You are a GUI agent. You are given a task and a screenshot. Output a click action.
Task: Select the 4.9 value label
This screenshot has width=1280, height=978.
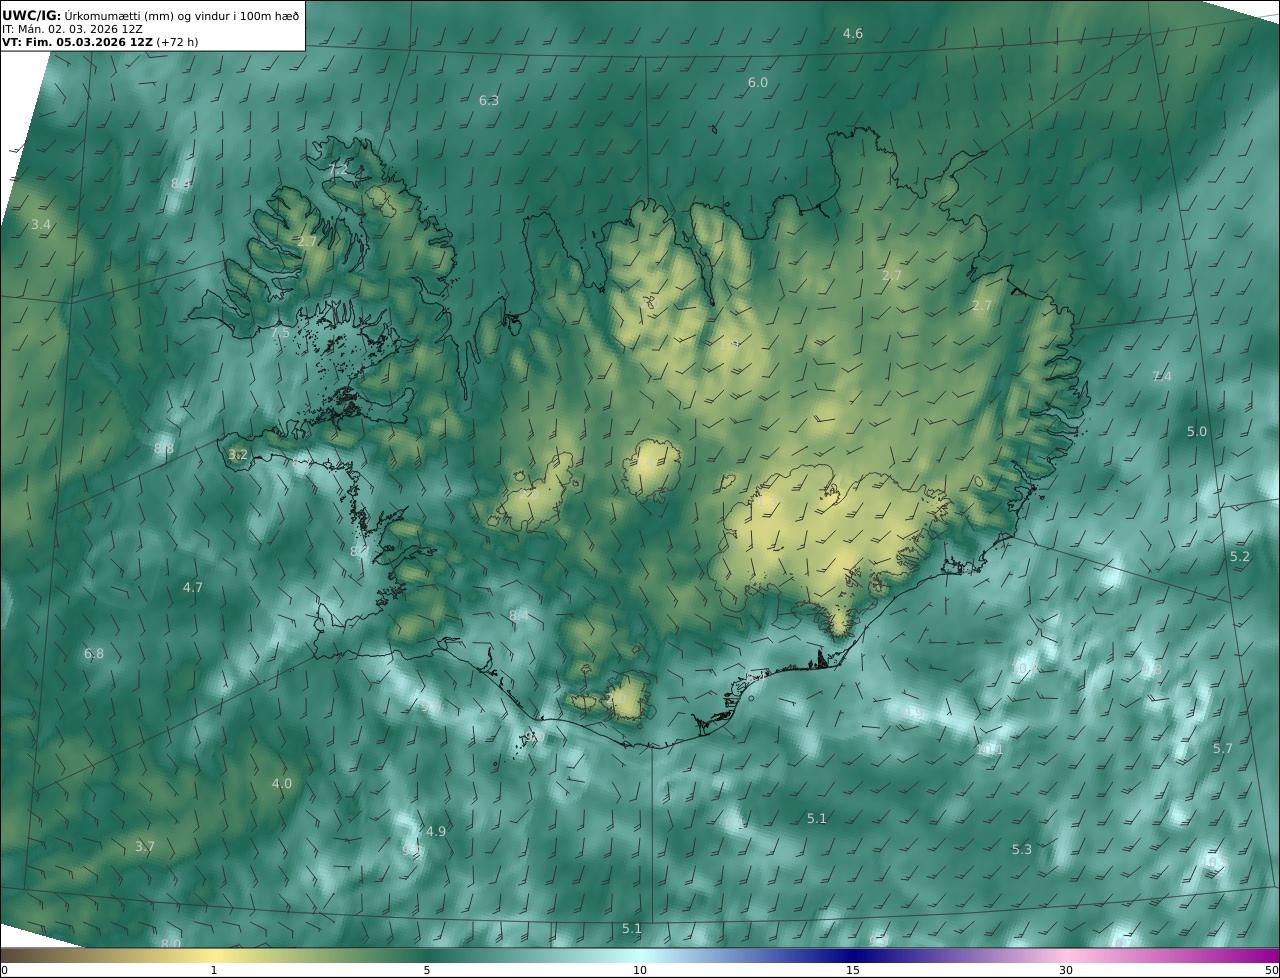tap(436, 832)
